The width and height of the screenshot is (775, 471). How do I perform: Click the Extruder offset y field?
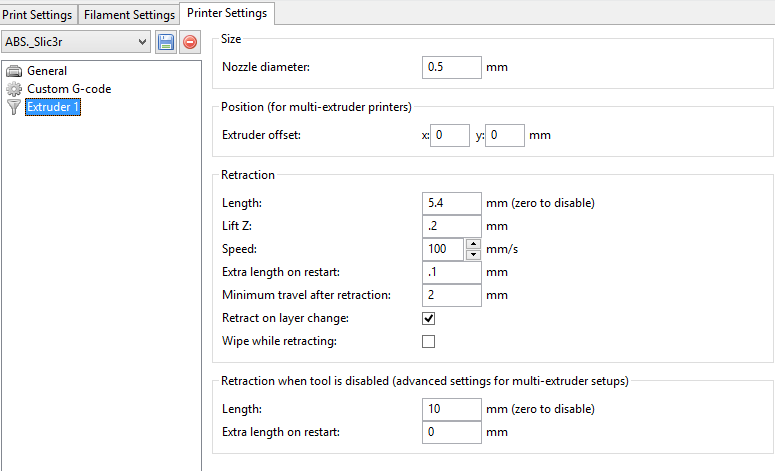(504, 135)
